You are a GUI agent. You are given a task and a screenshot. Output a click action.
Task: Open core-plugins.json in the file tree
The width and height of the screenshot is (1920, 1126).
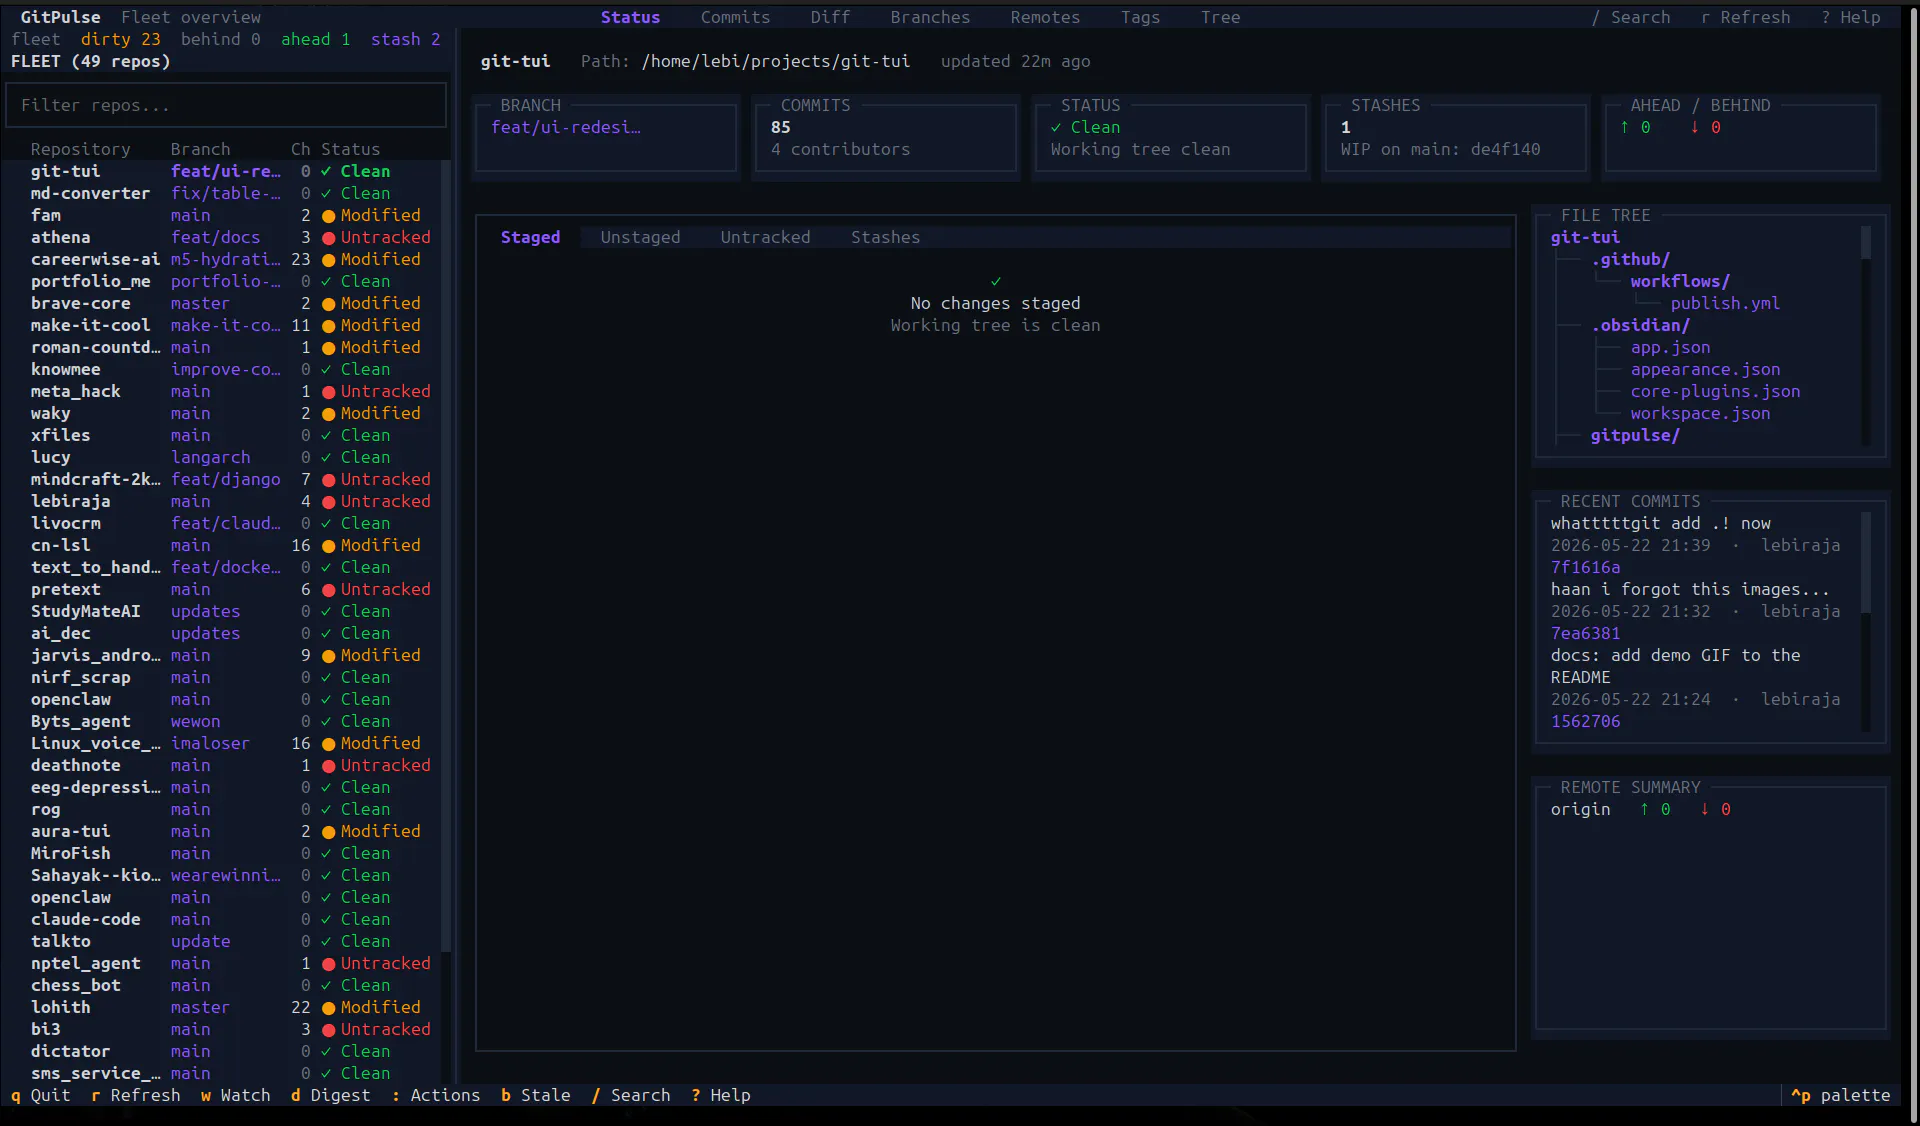[x=1715, y=391]
